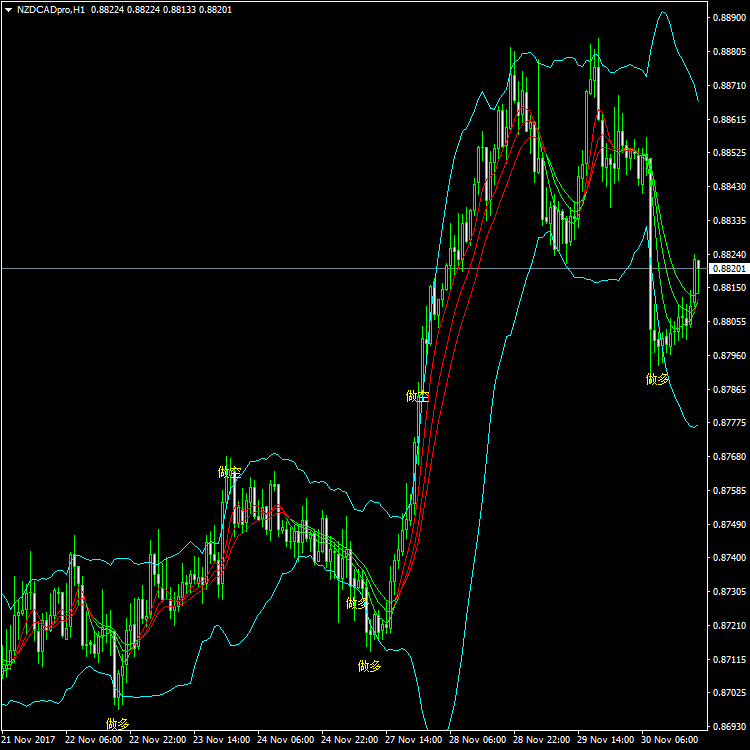Click the NZDCADpro,H1 symbol title
The width and height of the screenshot is (750, 750).
[x=51, y=10]
